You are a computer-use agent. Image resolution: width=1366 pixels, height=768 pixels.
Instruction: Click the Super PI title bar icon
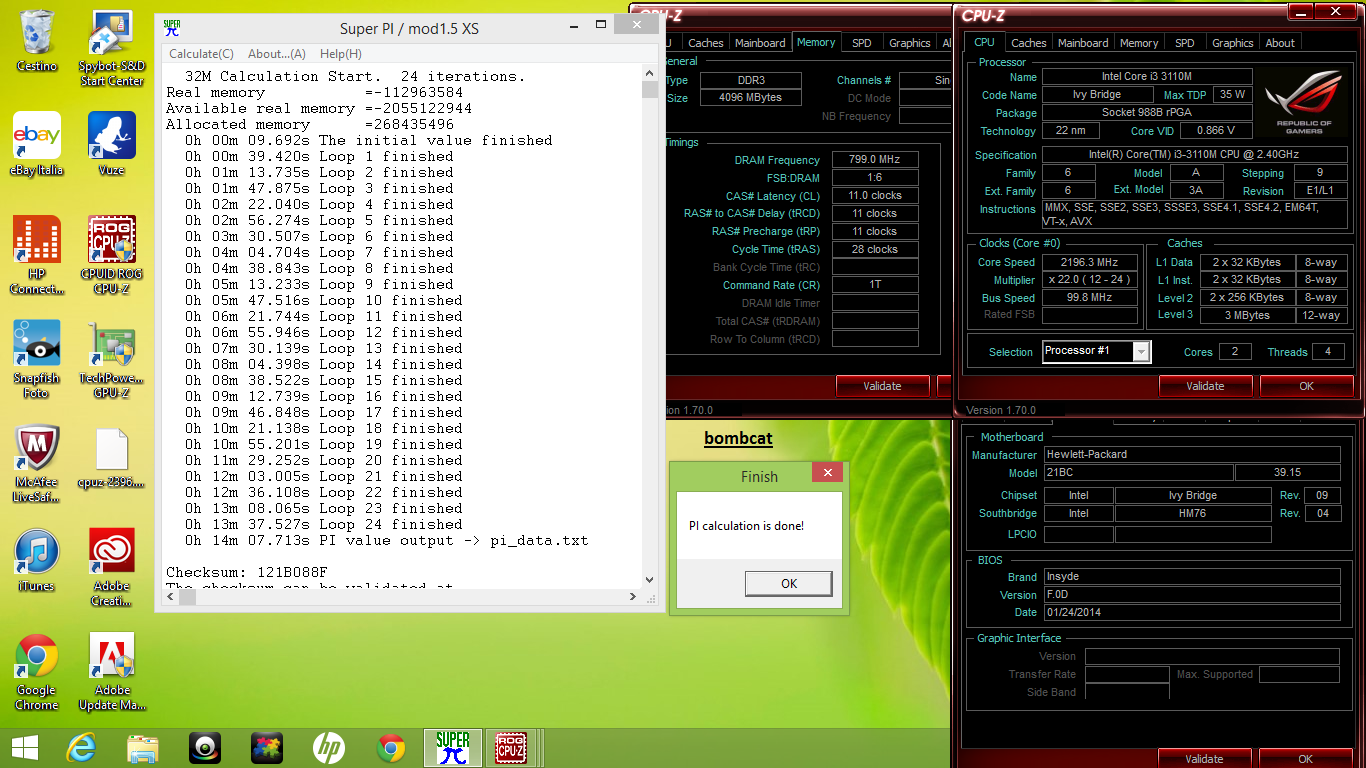(172, 28)
